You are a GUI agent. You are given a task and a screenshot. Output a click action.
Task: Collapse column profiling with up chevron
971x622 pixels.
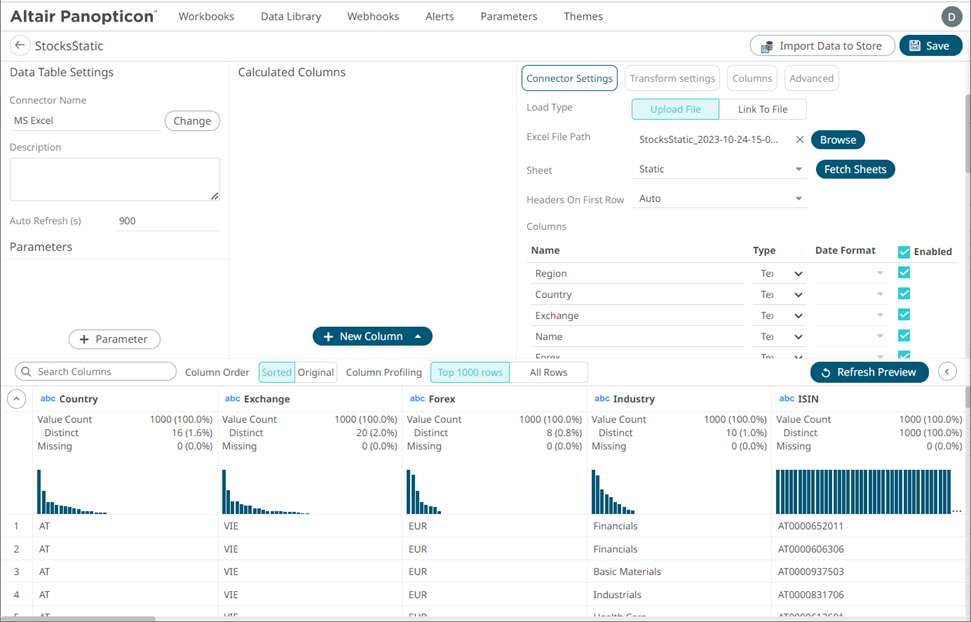pyautogui.click(x=16, y=399)
